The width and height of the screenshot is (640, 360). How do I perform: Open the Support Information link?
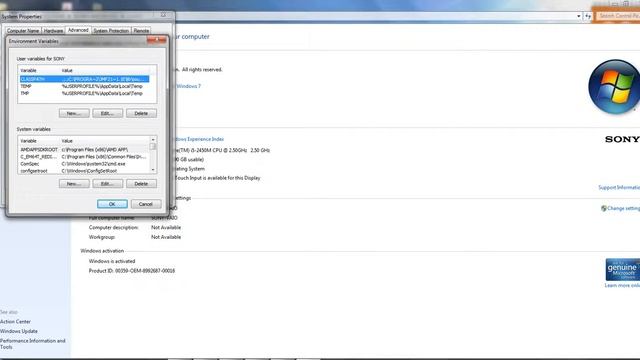(x=619, y=187)
